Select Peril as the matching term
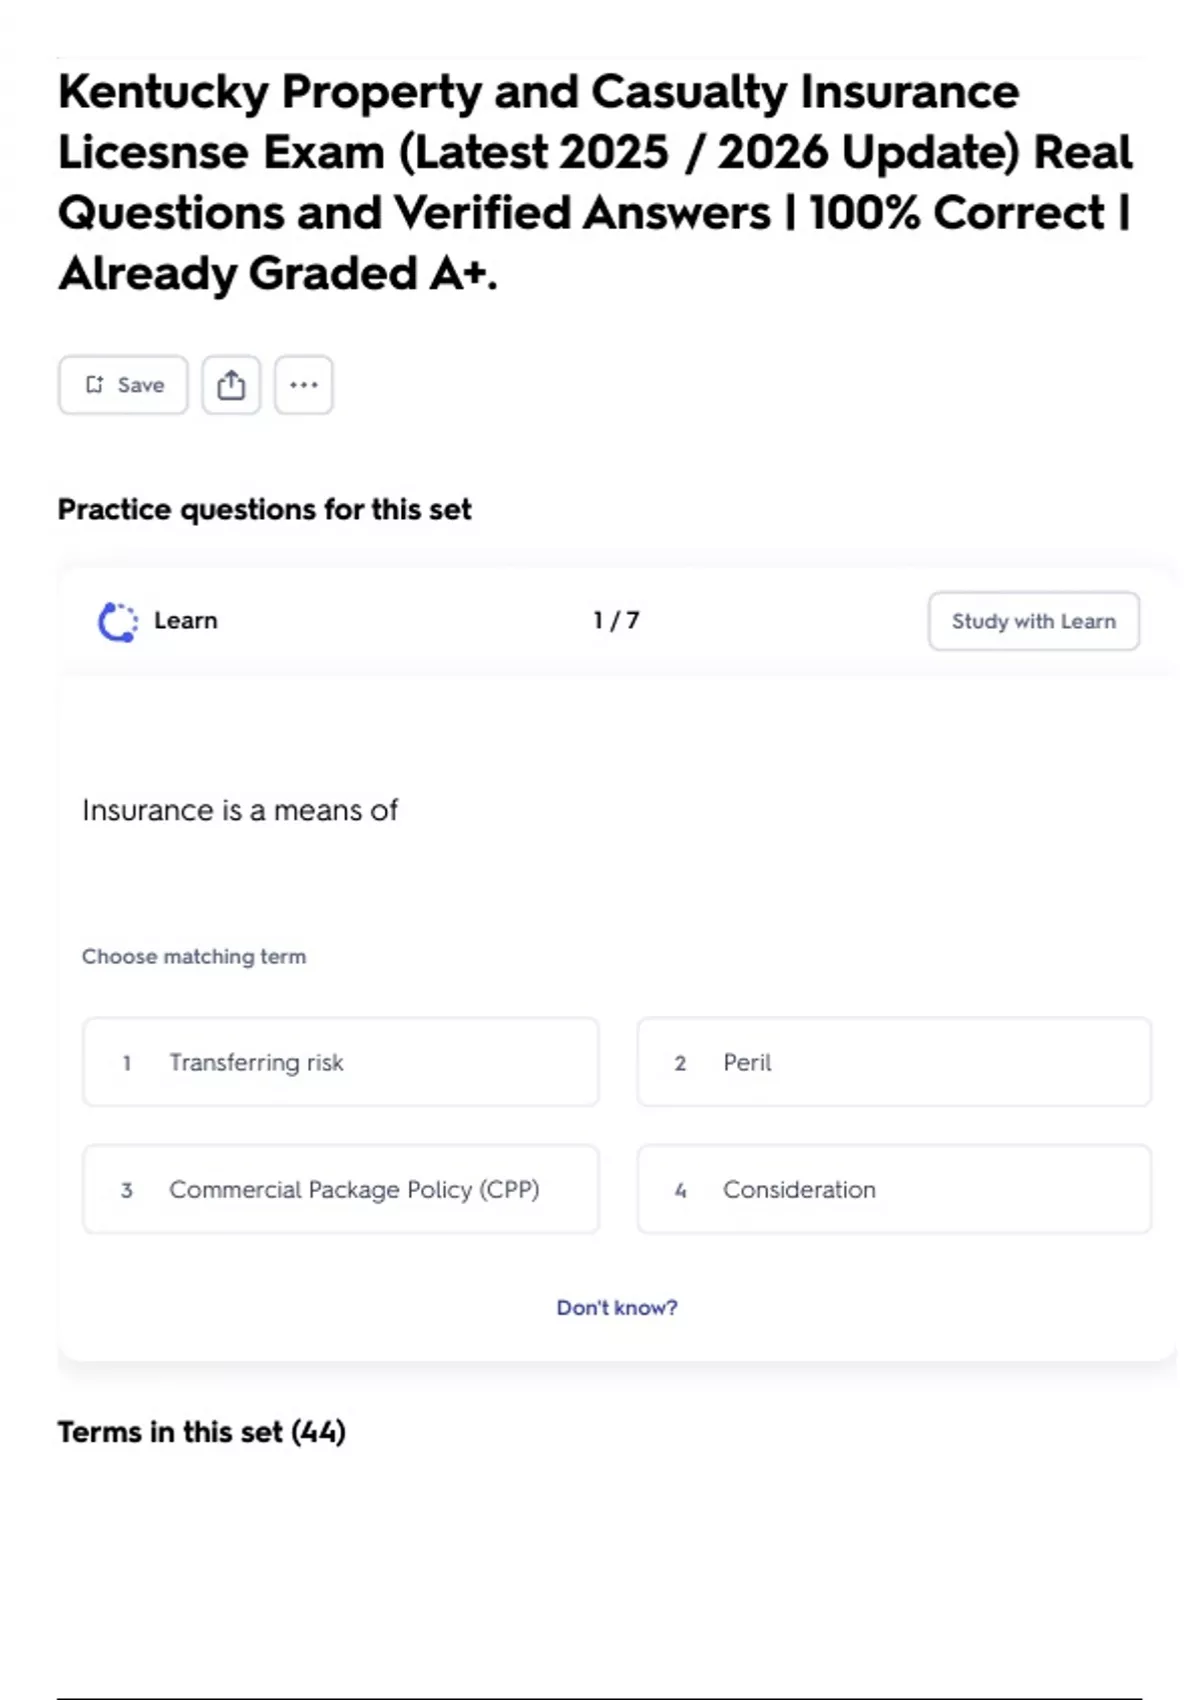 pyautogui.click(x=894, y=1062)
